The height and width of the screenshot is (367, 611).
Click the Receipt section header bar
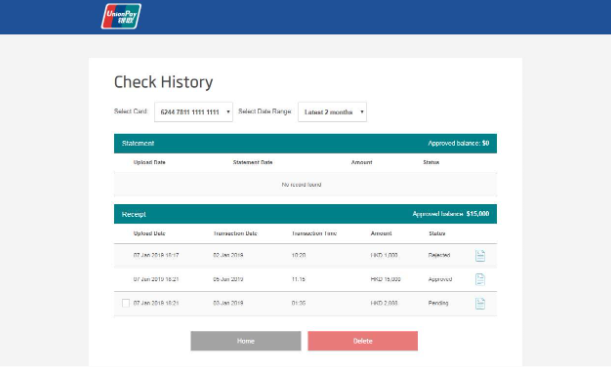(x=305, y=214)
